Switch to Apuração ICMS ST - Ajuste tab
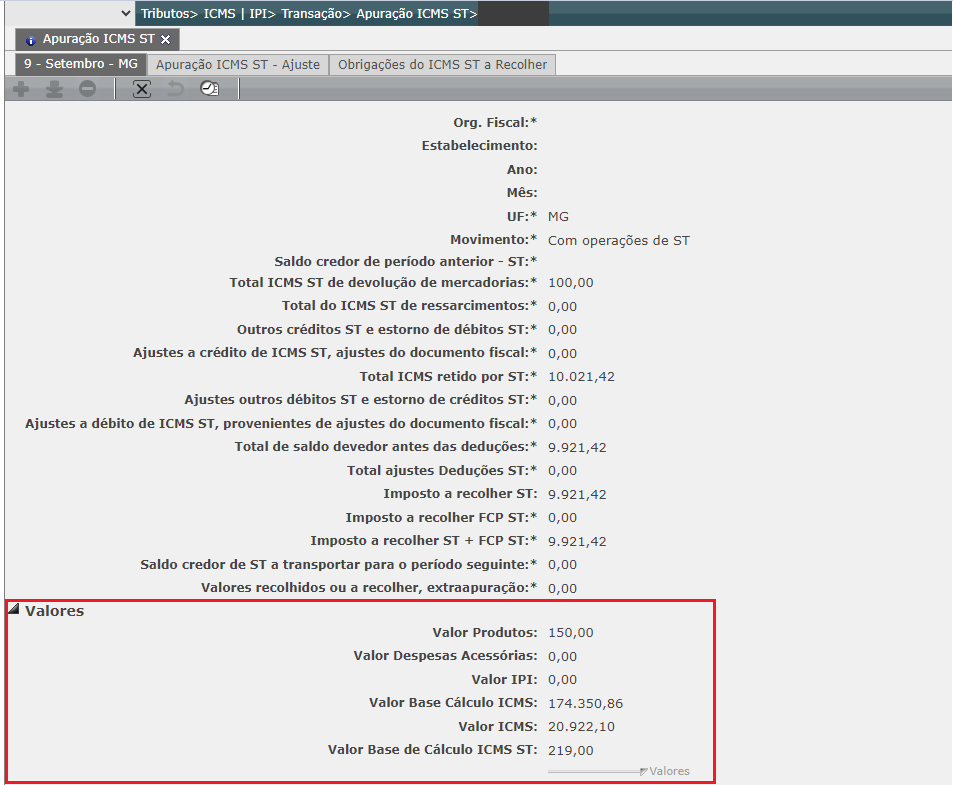953x786 pixels. [238, 64]
